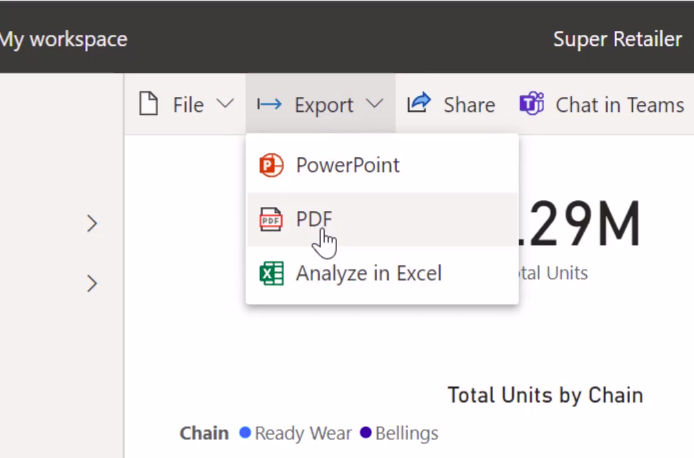Open the File menu
The height and width of the screenshot is (458, 694).
pos(186,104)
